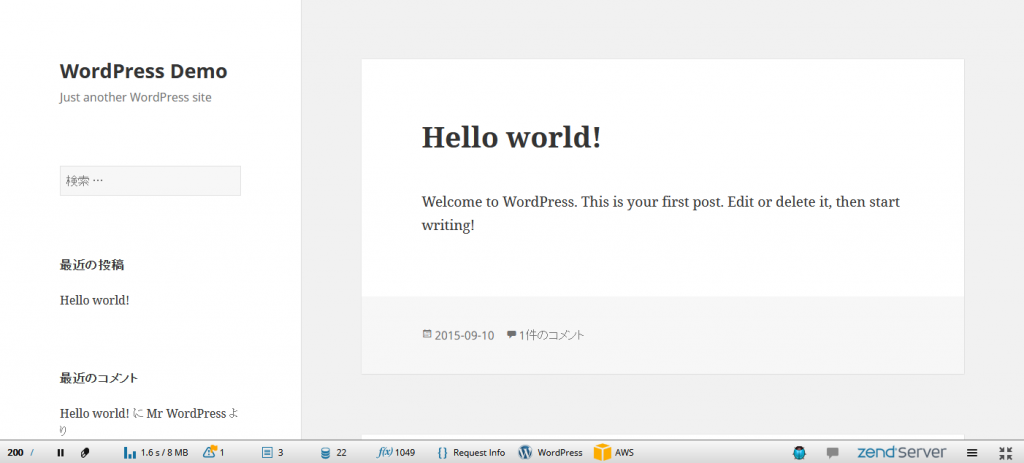Open the f(x) functions panel showing 1049

[396, 453]
